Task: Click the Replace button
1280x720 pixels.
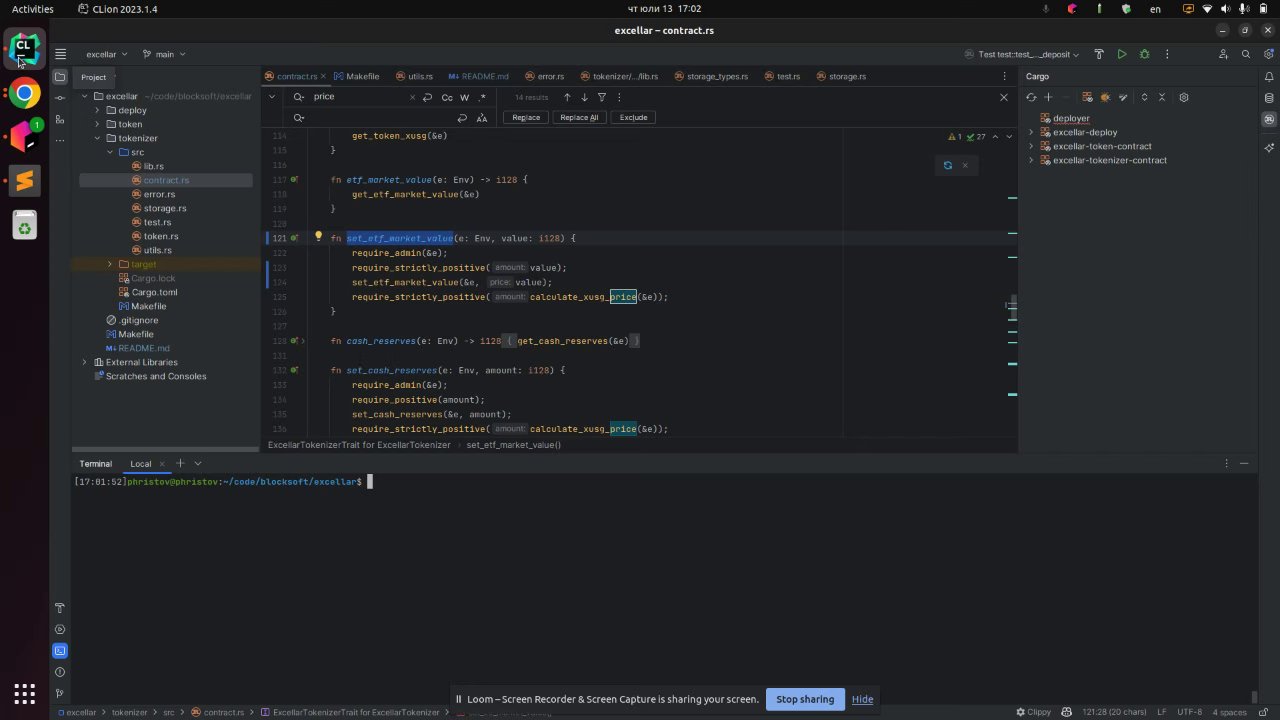Action: (x=526, y=117)
